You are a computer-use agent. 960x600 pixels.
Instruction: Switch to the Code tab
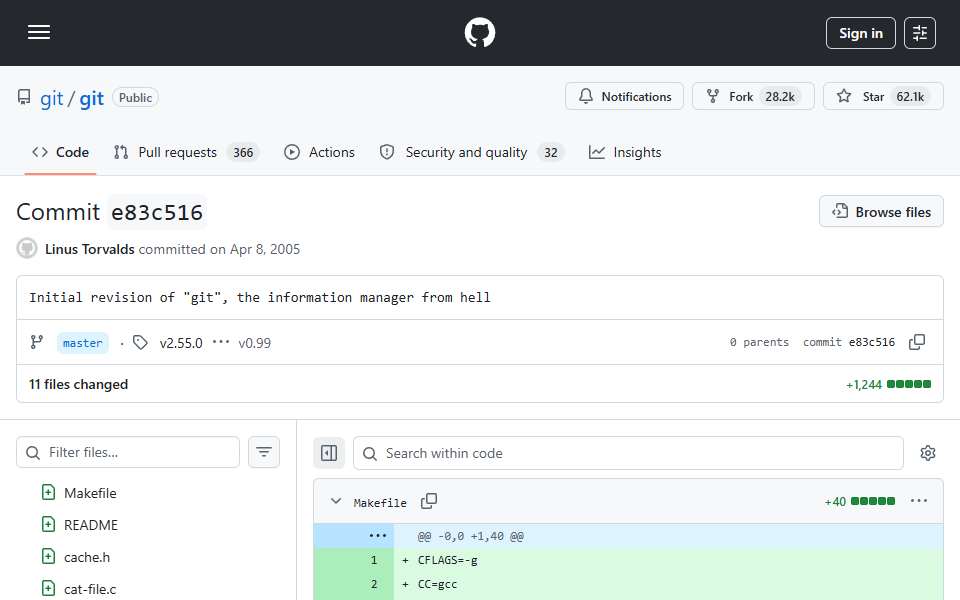(x=60, y=152)
